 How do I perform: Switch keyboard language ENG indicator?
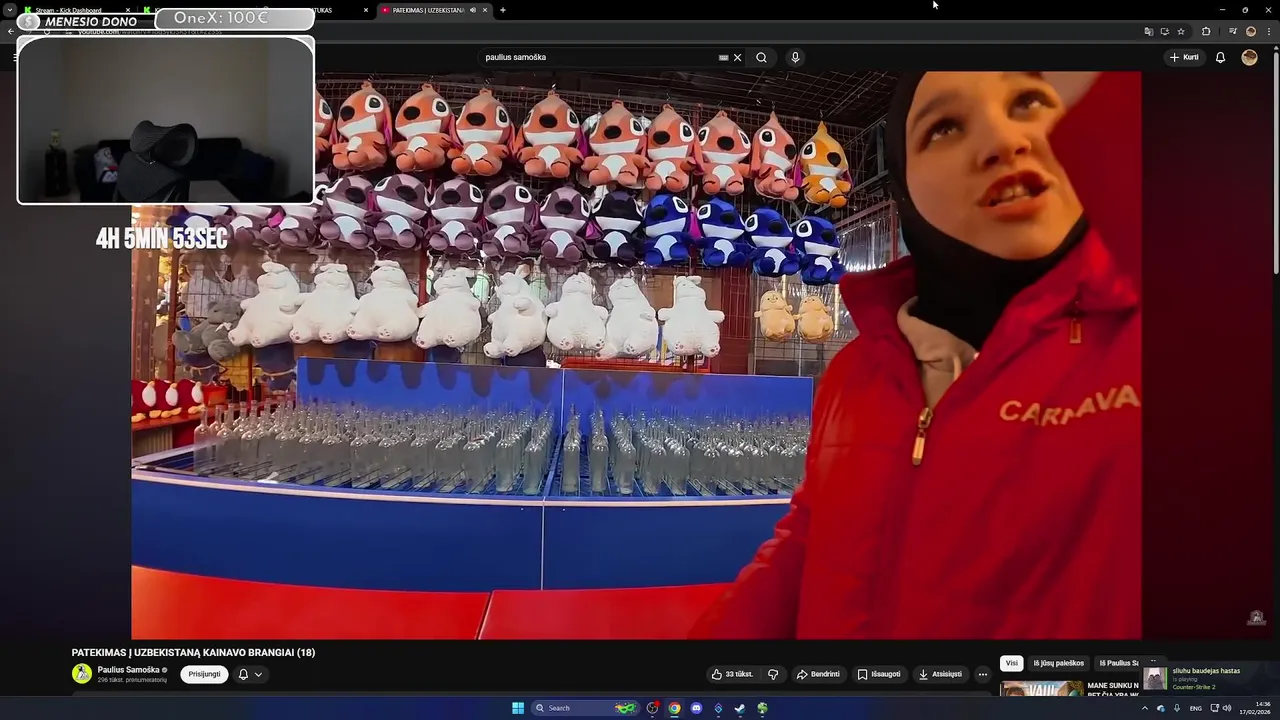[x=1195, y=708]
